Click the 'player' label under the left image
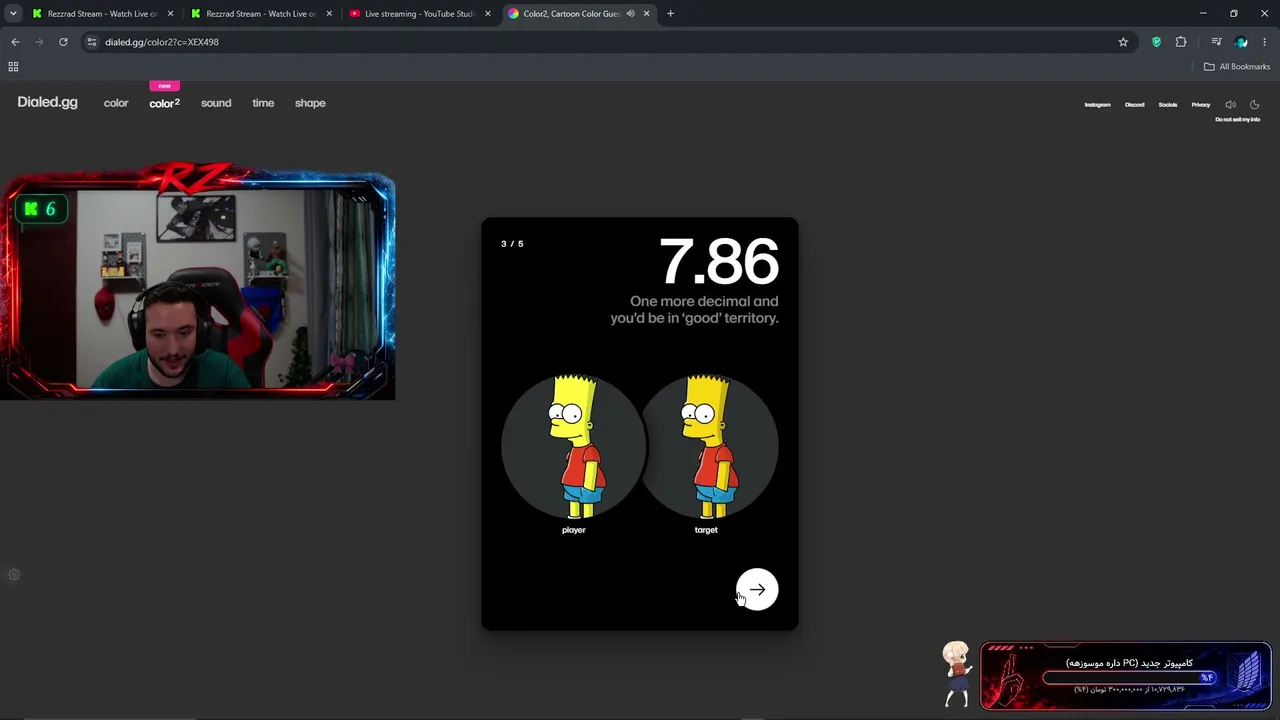Viewport: 1280px width, 720px height. 574,530
